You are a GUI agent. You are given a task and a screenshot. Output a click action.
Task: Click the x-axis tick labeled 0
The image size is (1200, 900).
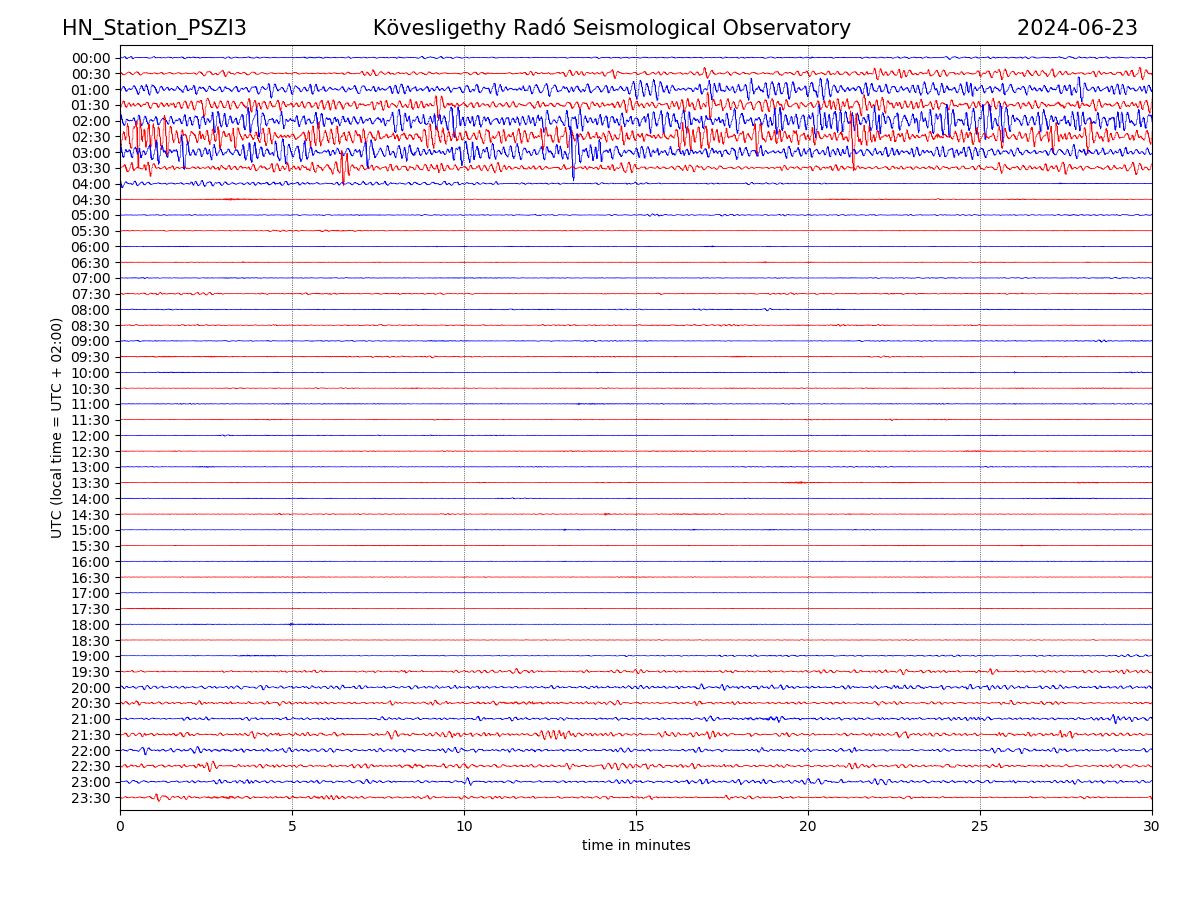click(x=120, y=826)
